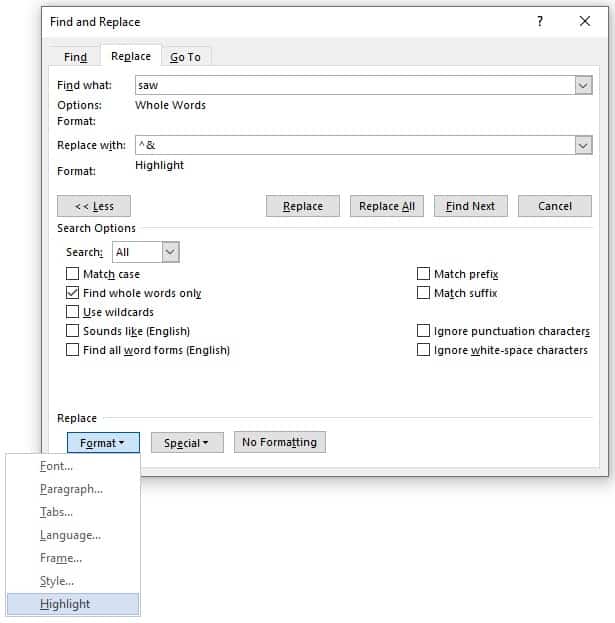
Task: Check Ignore white-space characters
Action: [x=424, y=350]
